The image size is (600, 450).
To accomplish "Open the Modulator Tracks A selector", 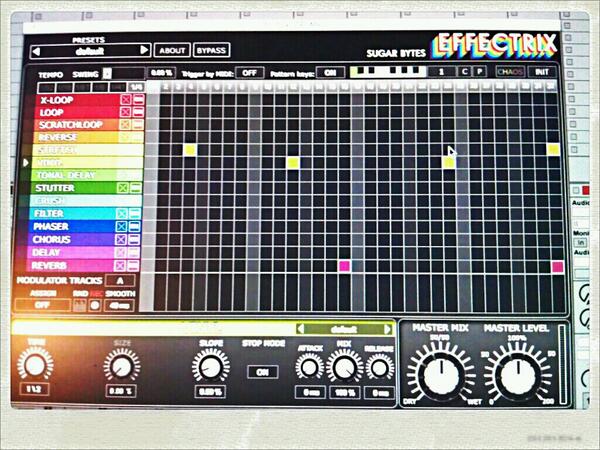I will click(x=120, y=280).
